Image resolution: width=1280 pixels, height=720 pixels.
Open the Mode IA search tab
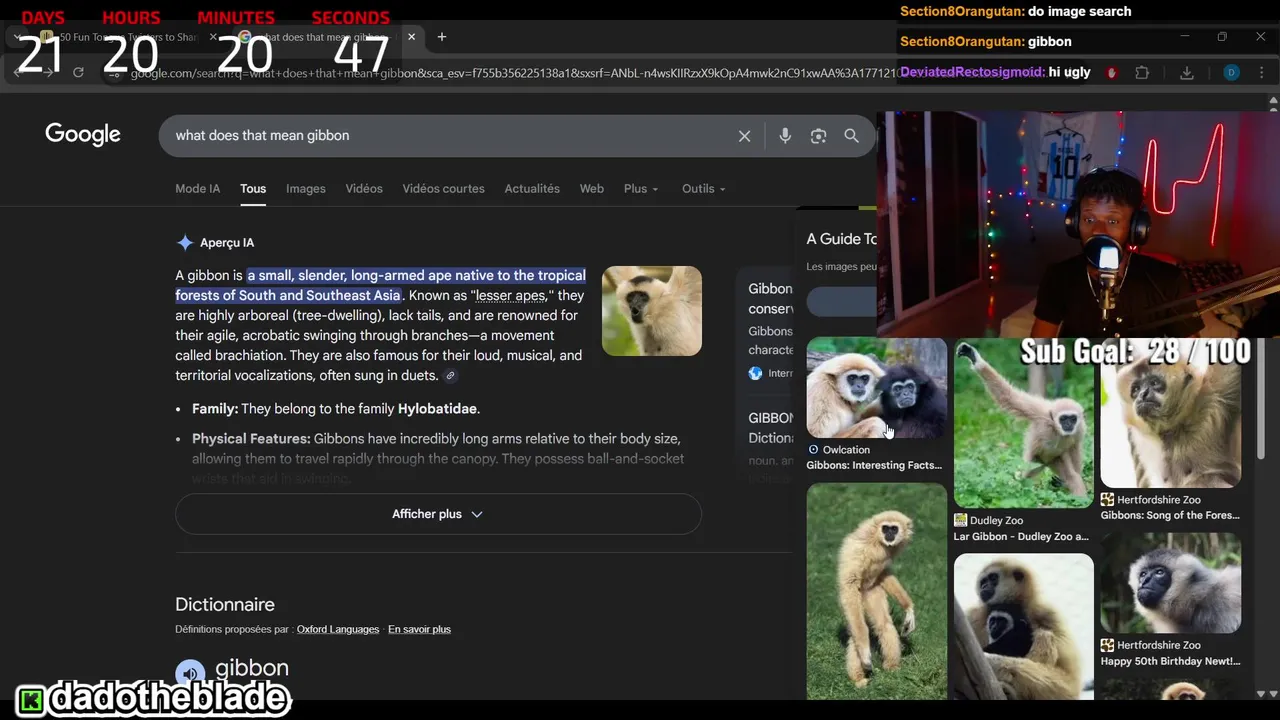coord(197,189)
